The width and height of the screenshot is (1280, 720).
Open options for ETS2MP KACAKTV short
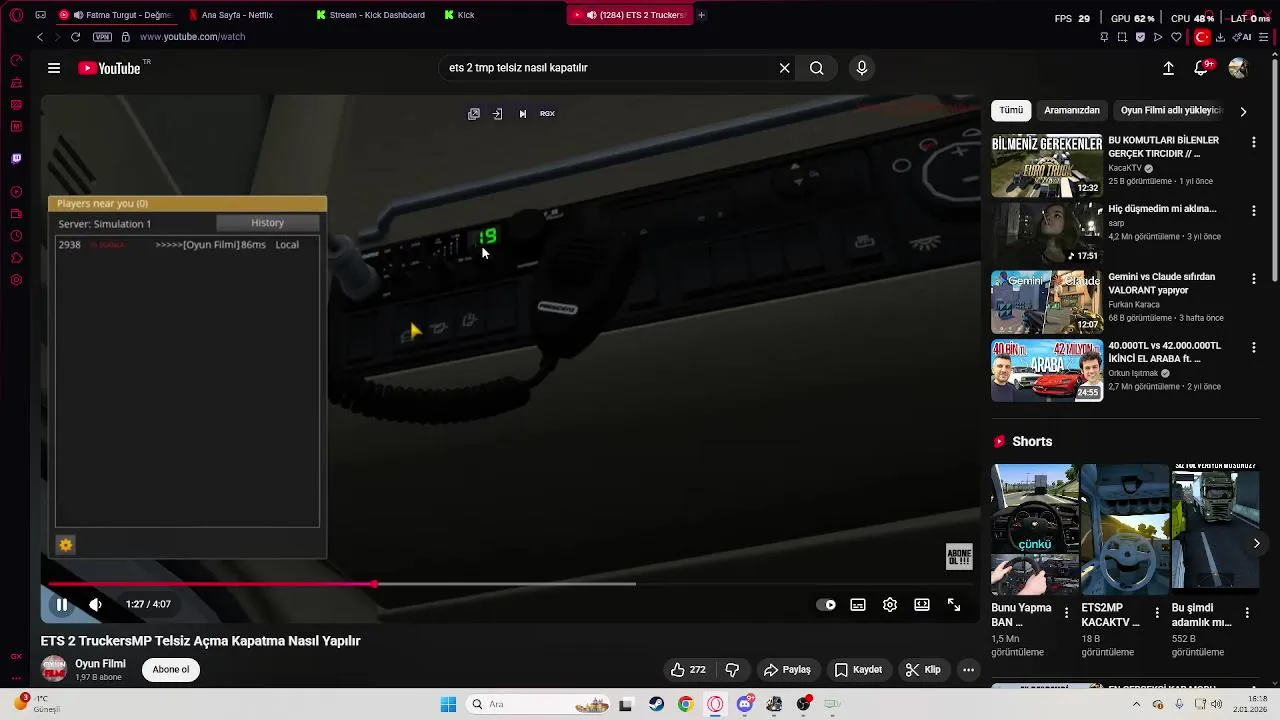1157,612
